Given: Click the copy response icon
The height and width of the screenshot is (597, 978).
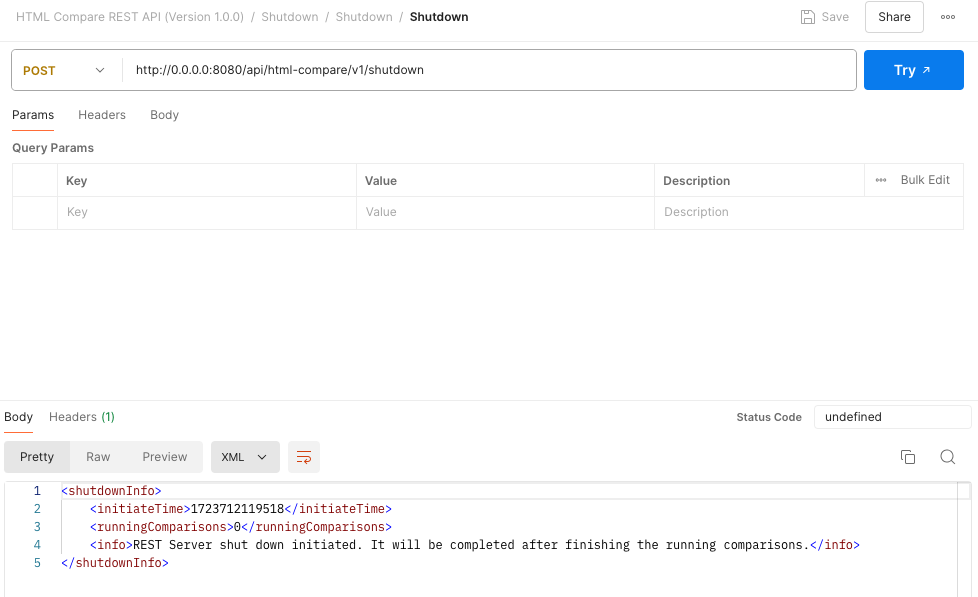Looking at the screenshot, I should tap(908, 457).
